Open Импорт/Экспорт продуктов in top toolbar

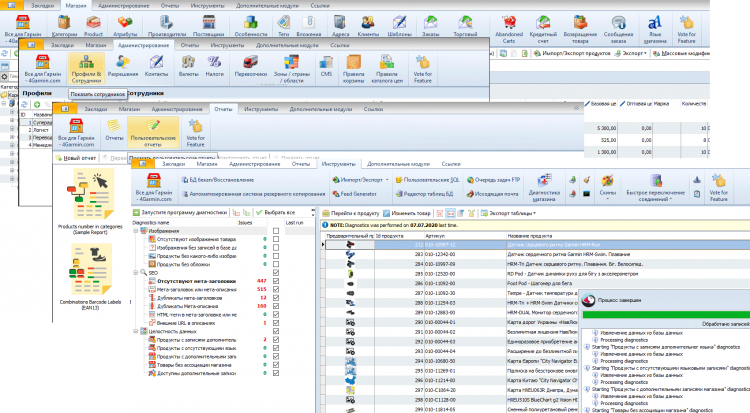point(572,53)
